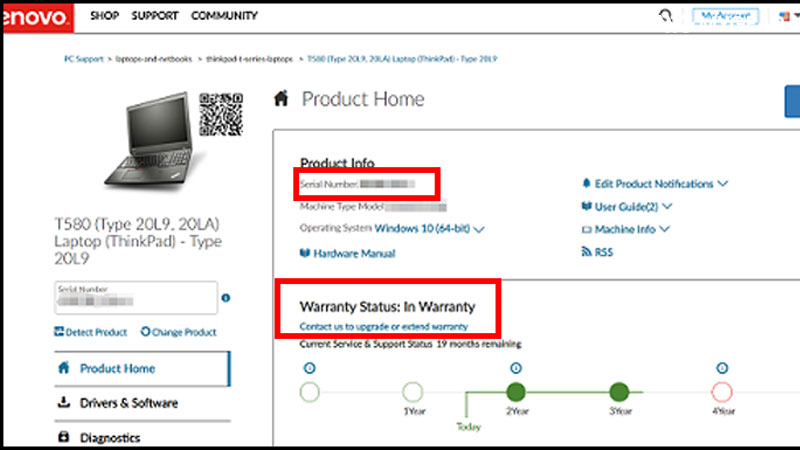
Task: Click the green 2Year timeline marker
Action: tap(516, 392)
